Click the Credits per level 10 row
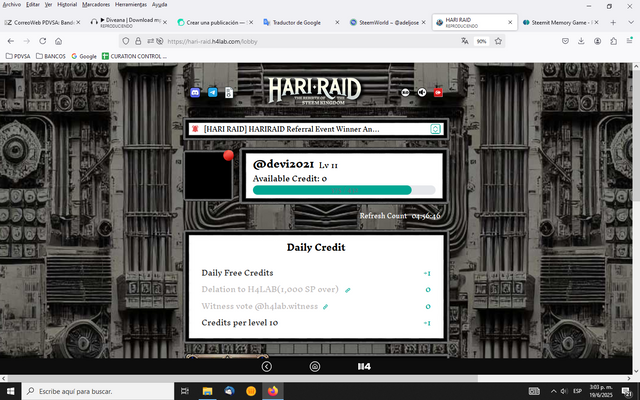This screenshot has height=400, width=640. coord(316,323)
